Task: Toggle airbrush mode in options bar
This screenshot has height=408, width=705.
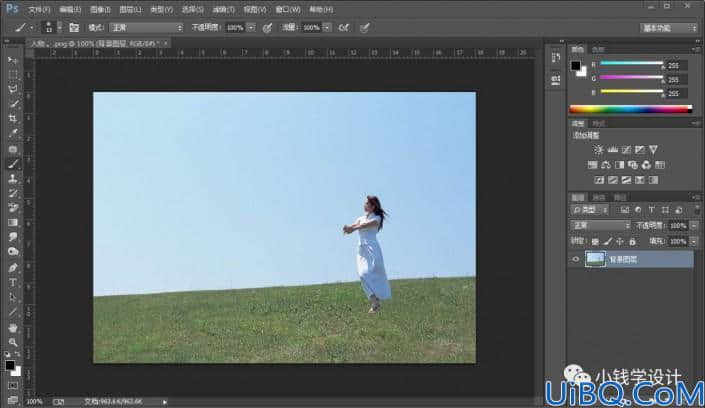Action: click(x=344, y=28)
